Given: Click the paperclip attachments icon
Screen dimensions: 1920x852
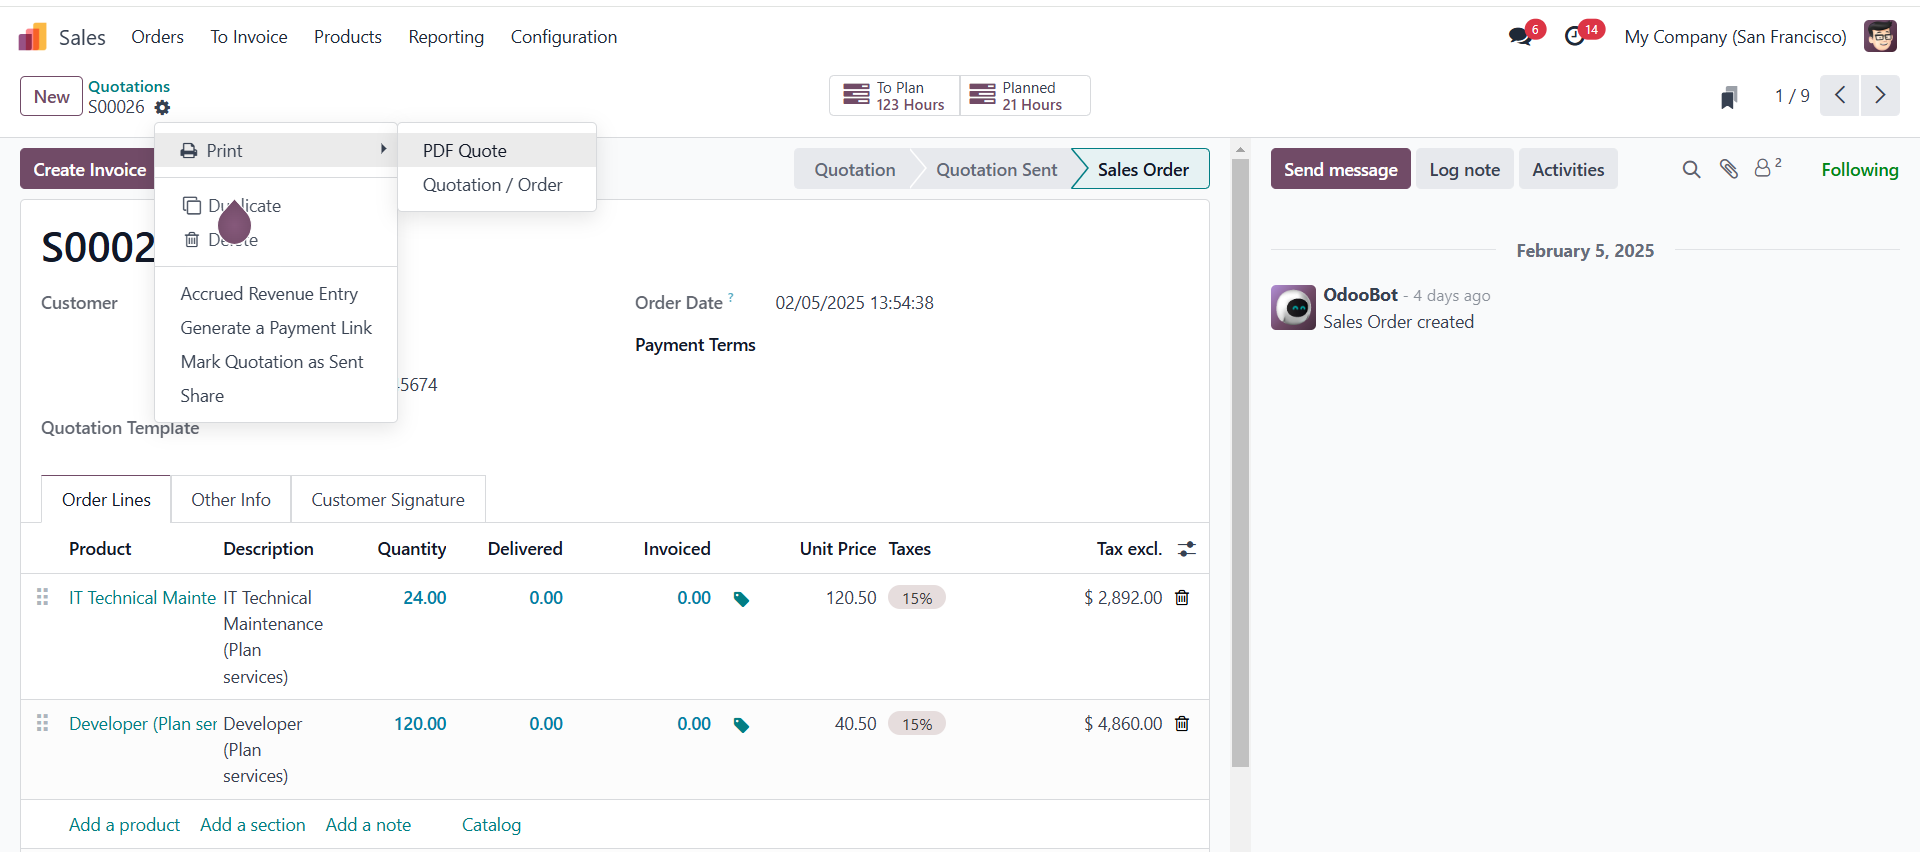Looking at the screenshot, I should point(1728,169).
